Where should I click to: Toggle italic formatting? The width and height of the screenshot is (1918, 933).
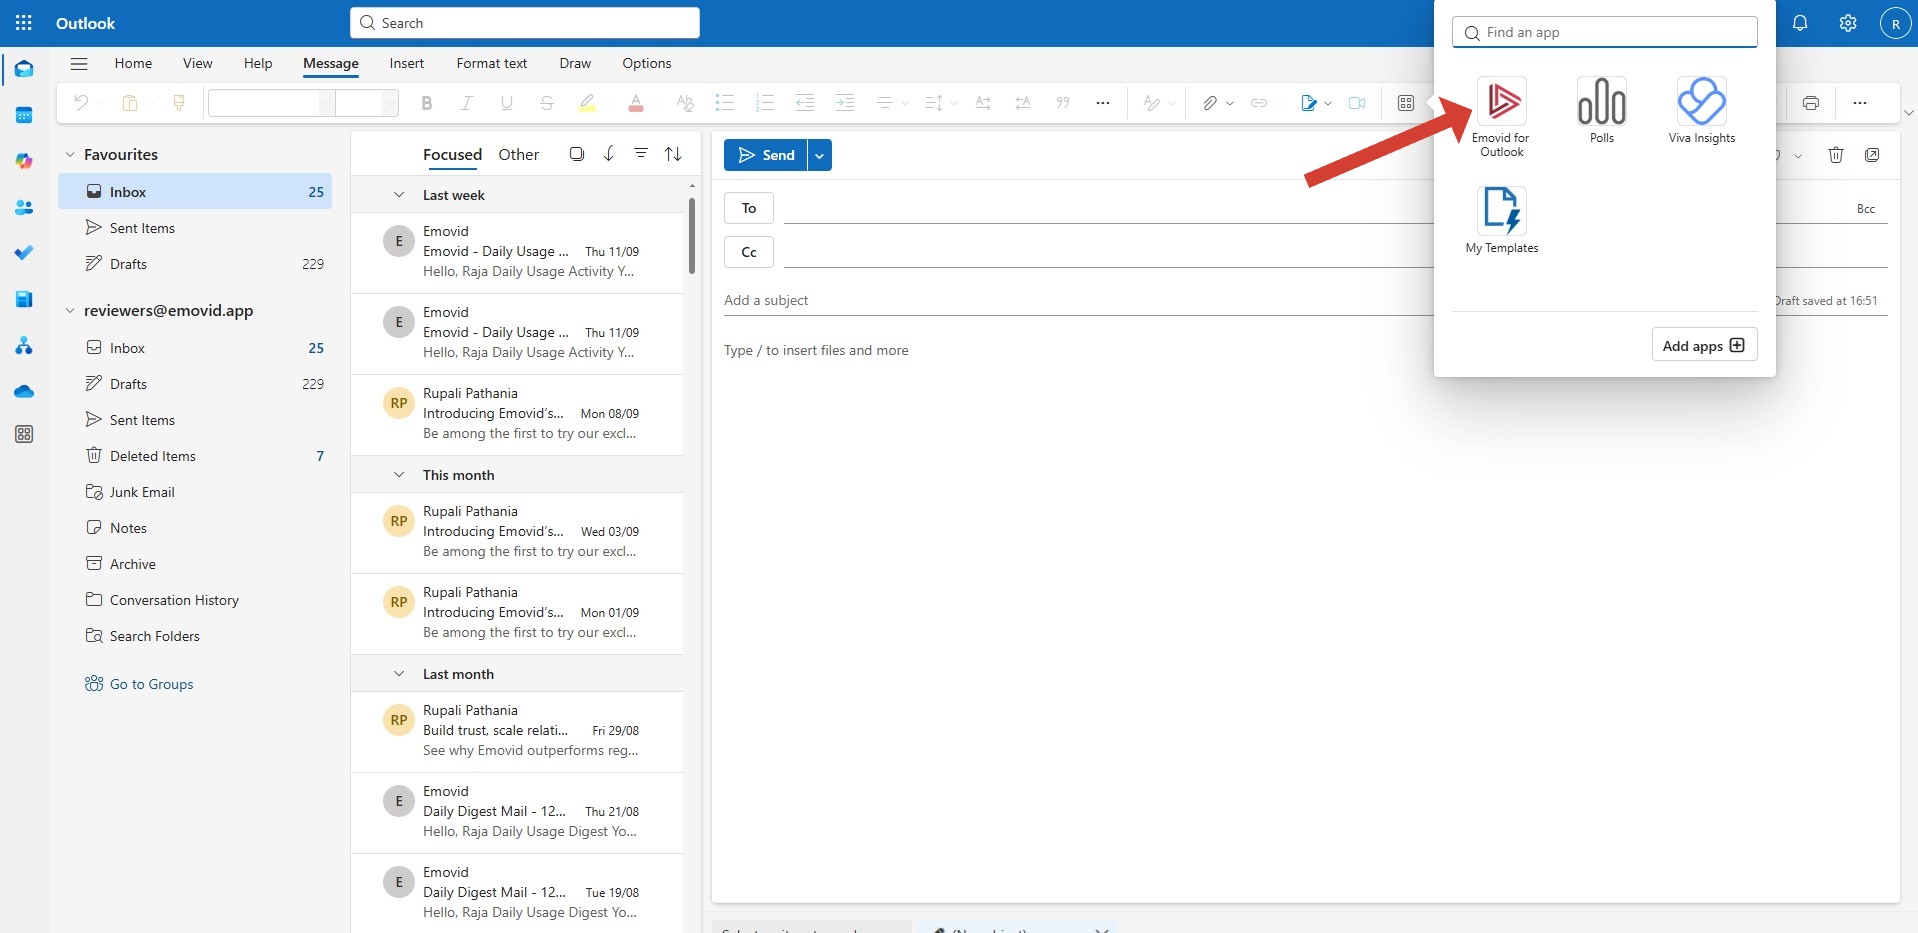tap(466, 102)
